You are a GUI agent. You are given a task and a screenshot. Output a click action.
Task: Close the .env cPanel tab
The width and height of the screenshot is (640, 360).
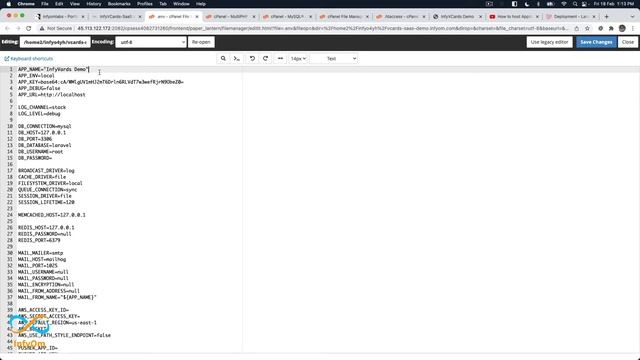click(x=197, y=16)
